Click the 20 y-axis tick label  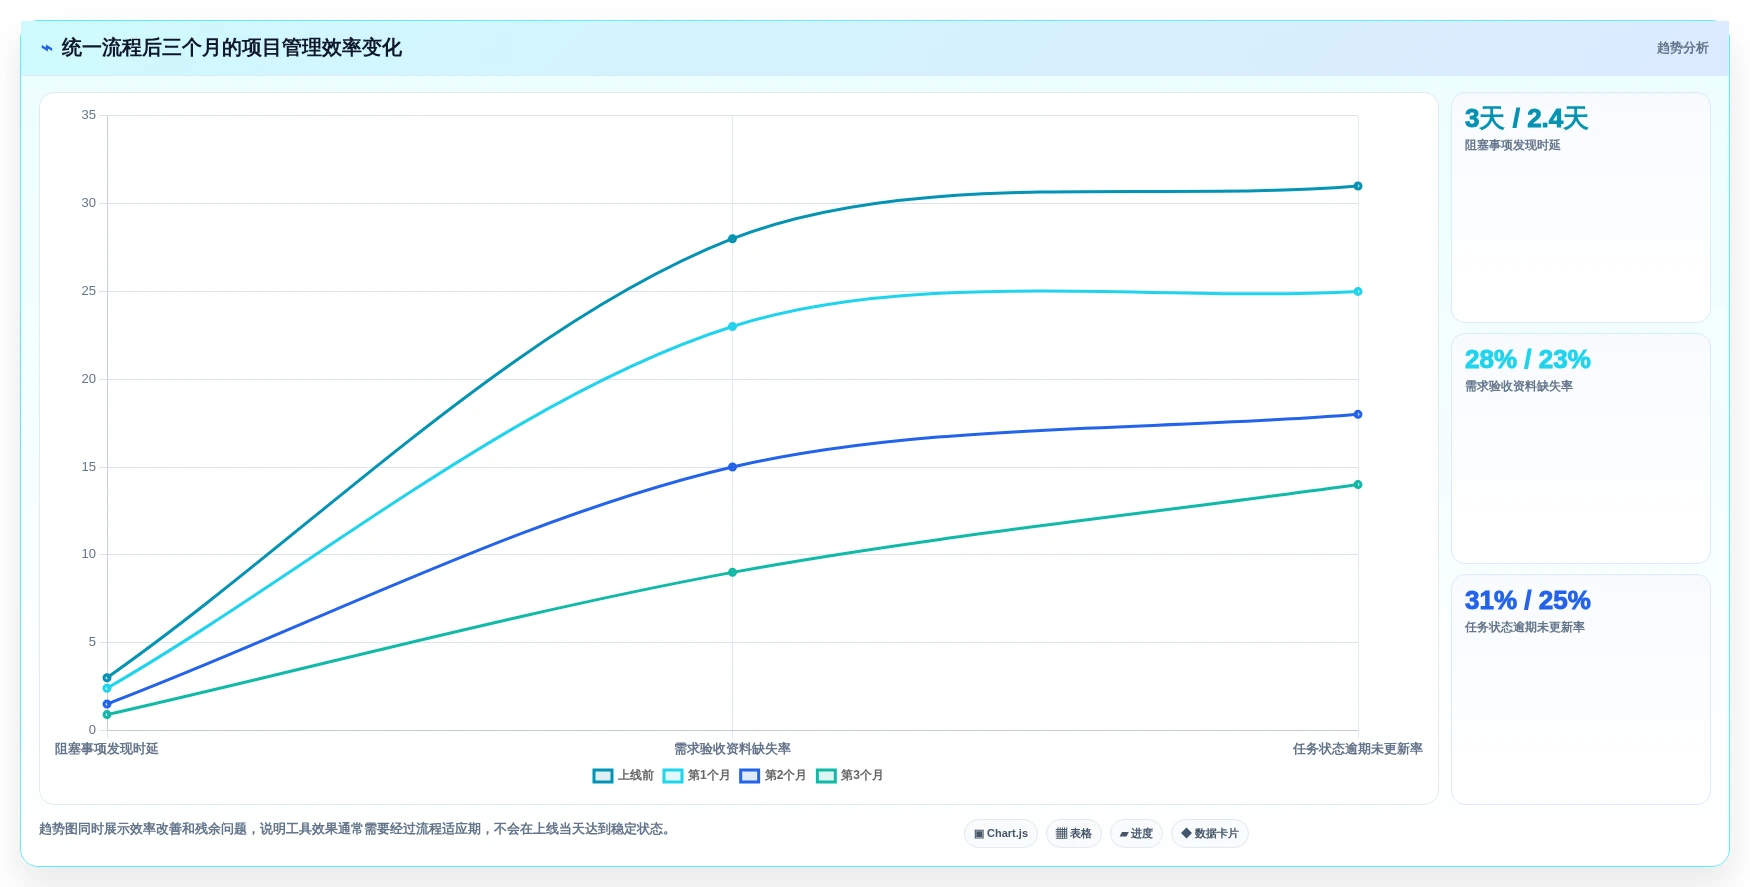(x=89, y=379)
